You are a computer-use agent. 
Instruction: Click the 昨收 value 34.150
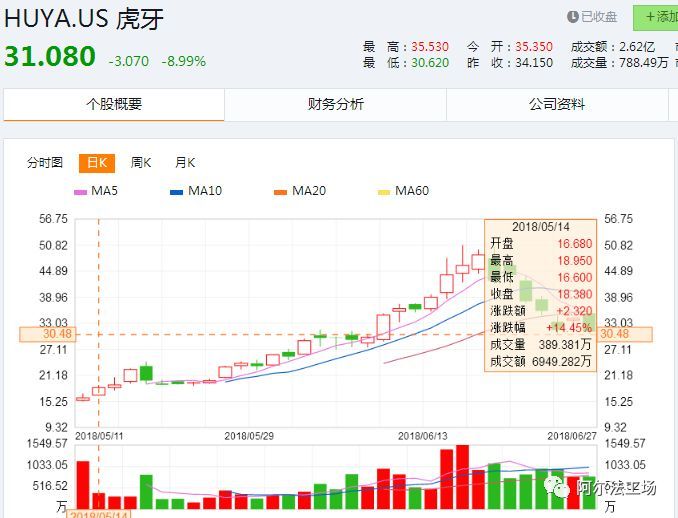coord(534,63)
